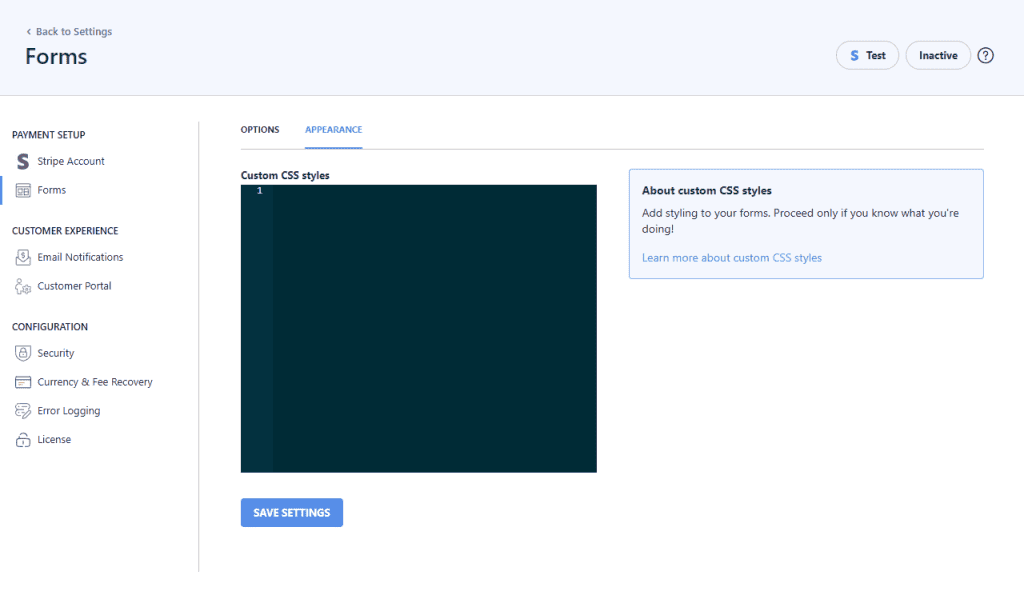Click line number 1 in the CSS editor gutter
This screenshot has height=607, width=1024.
[258, 189]
